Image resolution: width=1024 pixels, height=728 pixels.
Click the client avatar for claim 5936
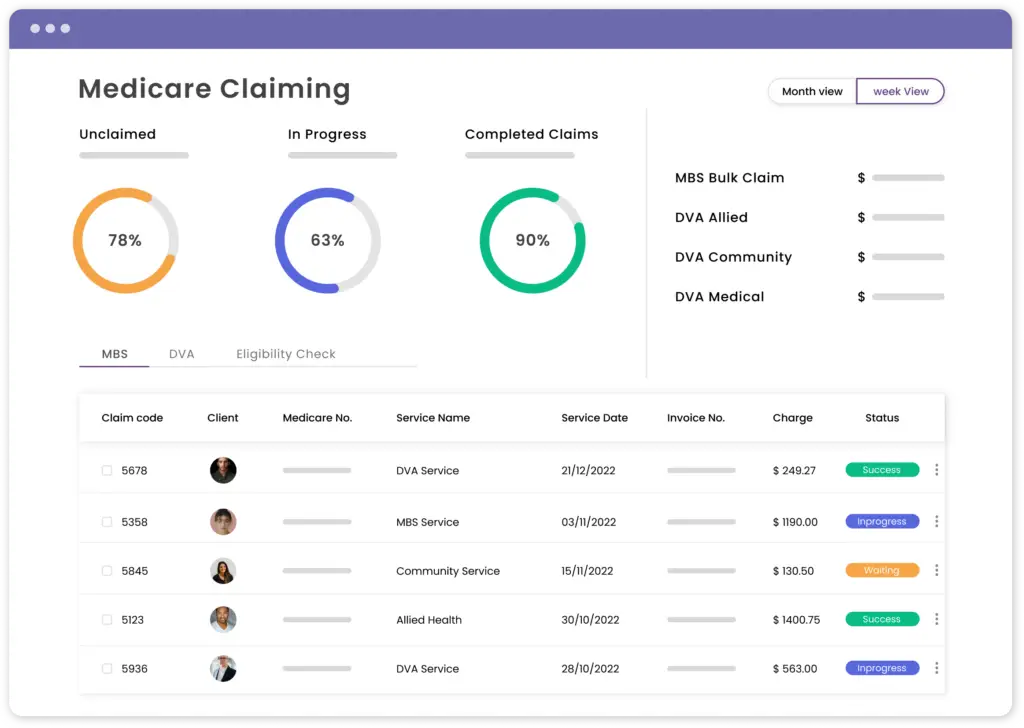pos(223,669)
